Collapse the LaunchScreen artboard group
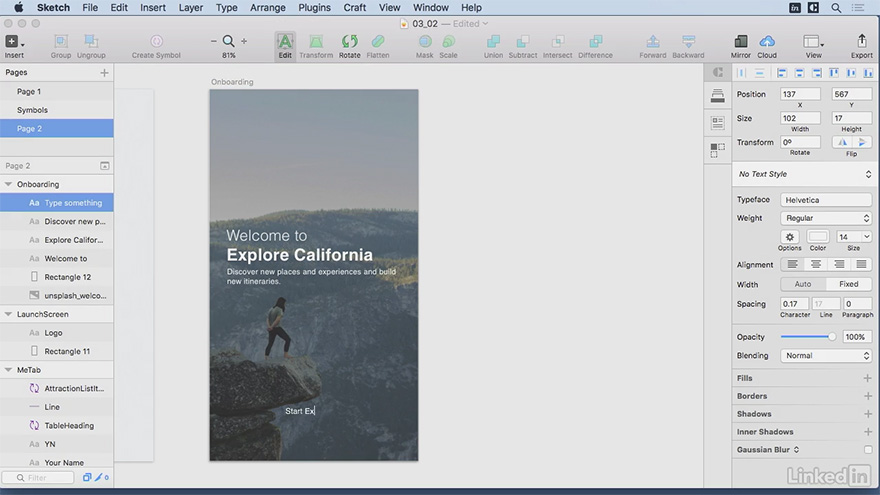 pos(8,314)
